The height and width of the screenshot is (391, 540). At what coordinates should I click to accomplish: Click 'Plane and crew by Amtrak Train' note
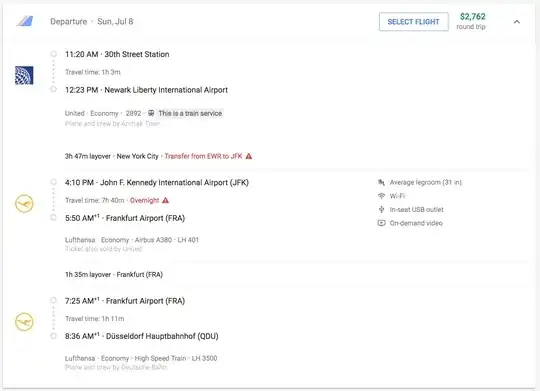[x=112, y=124]
